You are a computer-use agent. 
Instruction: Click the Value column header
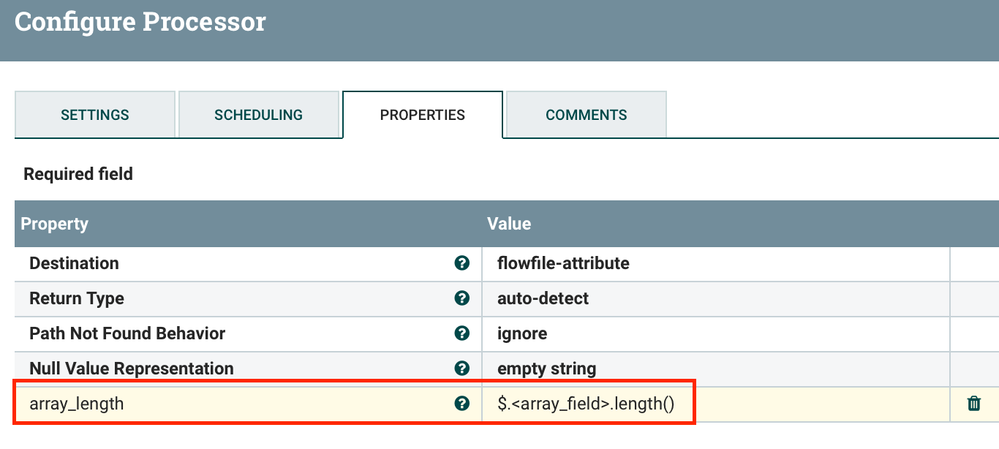tap(509, 224)
